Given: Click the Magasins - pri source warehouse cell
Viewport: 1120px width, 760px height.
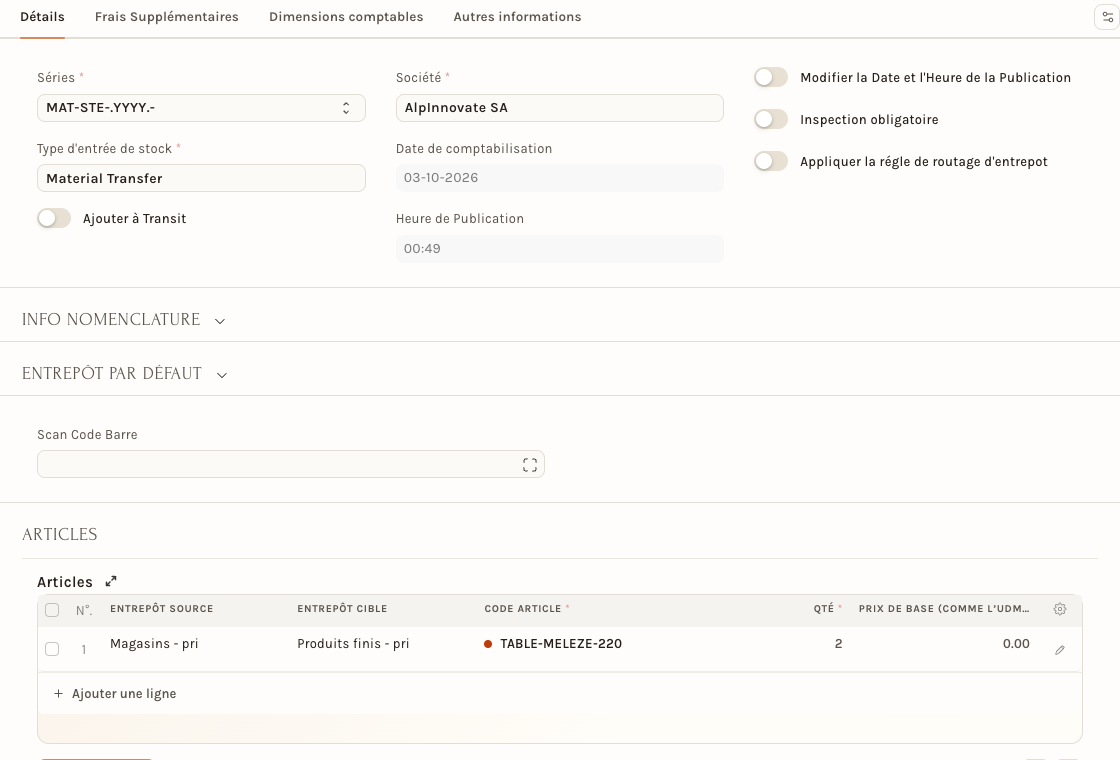Looking at the screenshot, I should pyautogui.click(x=196, y=649).
